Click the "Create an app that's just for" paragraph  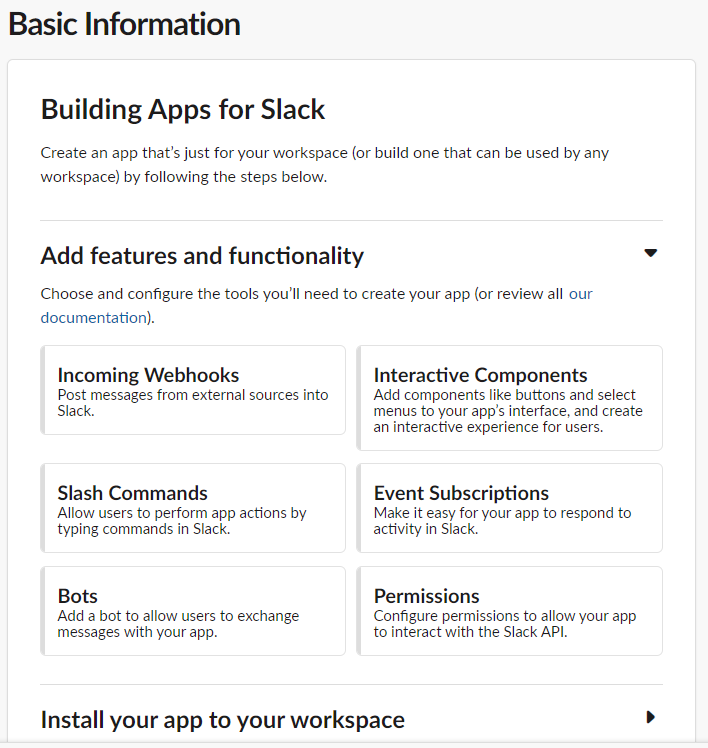pos(325,165)
